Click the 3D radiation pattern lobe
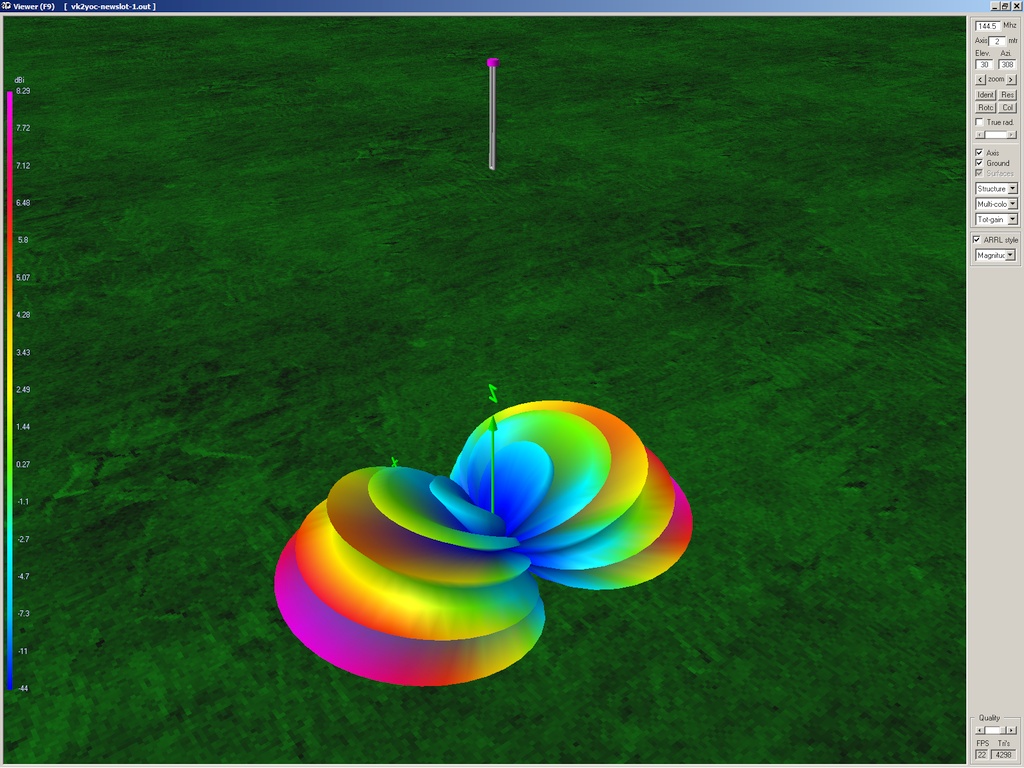 click(483, 542)
